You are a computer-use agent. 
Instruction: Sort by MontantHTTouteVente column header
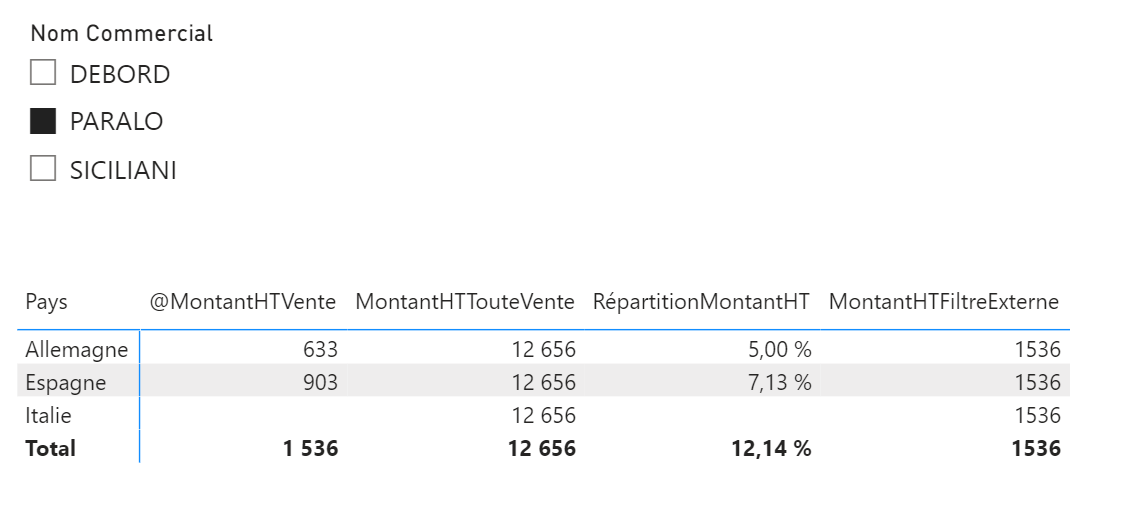465,302
